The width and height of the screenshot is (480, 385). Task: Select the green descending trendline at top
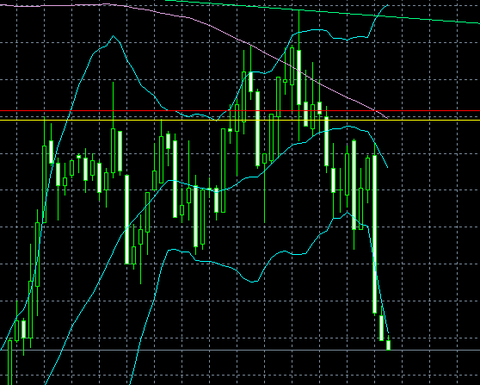(x=323, y=12)
